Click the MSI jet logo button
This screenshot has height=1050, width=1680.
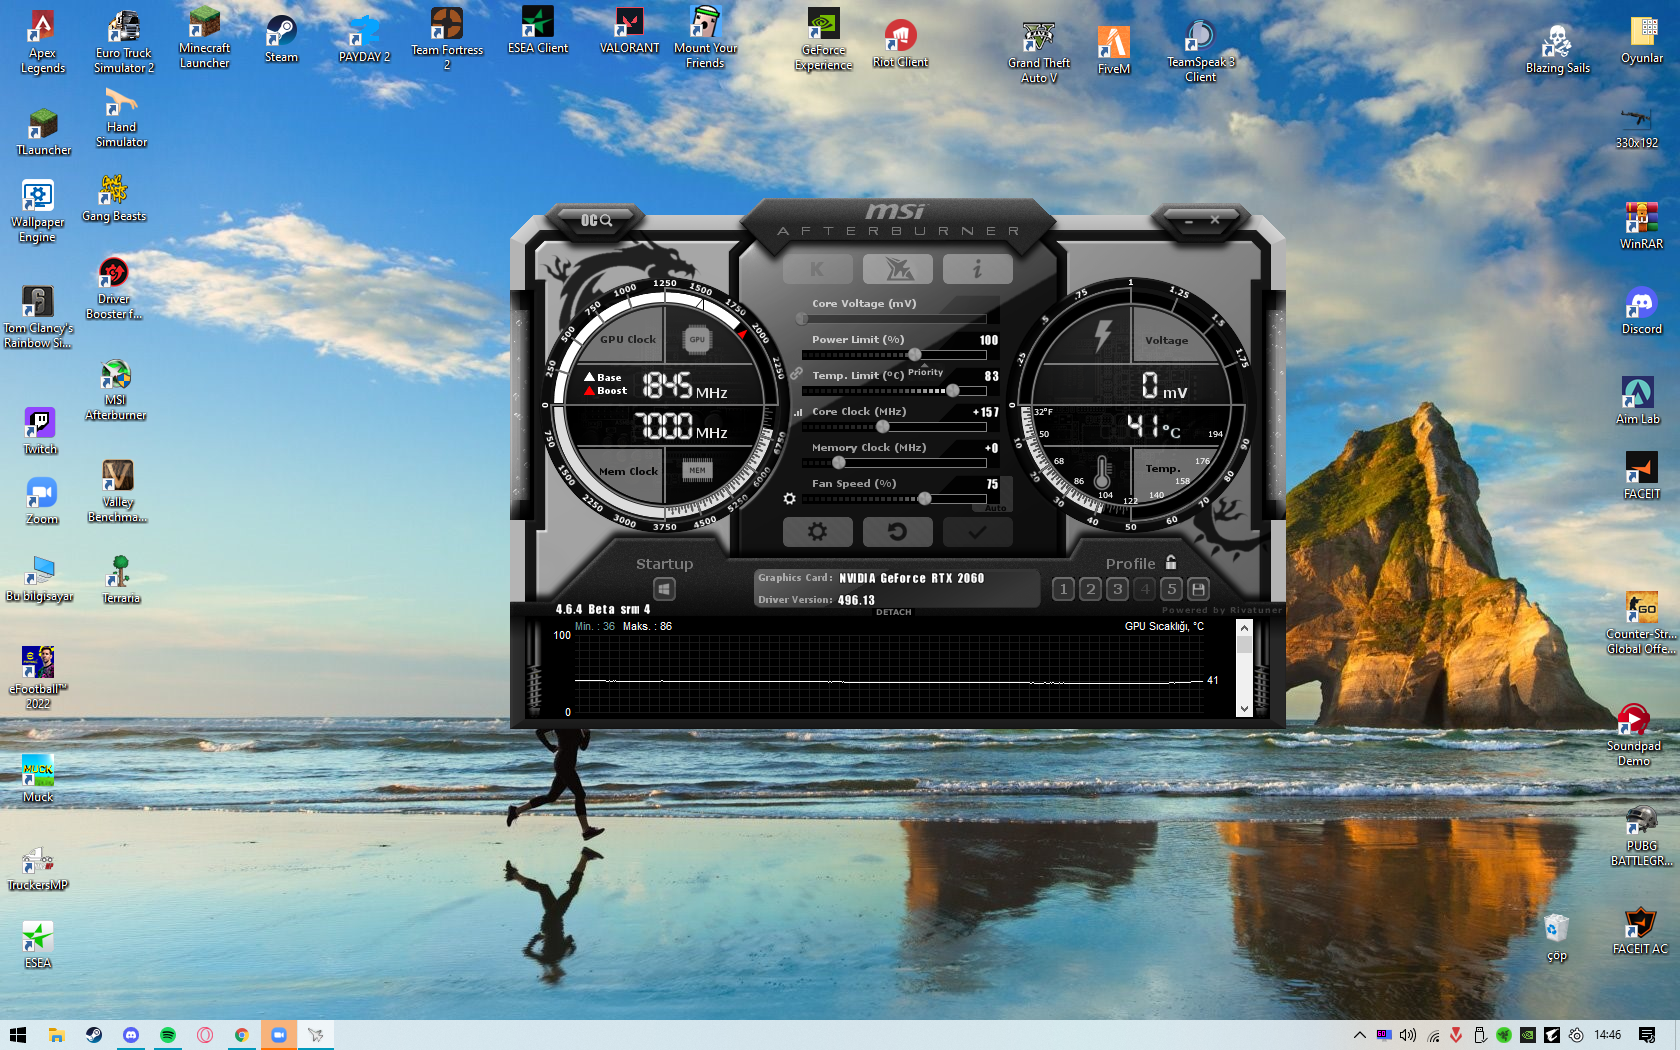tap(897, 269)
